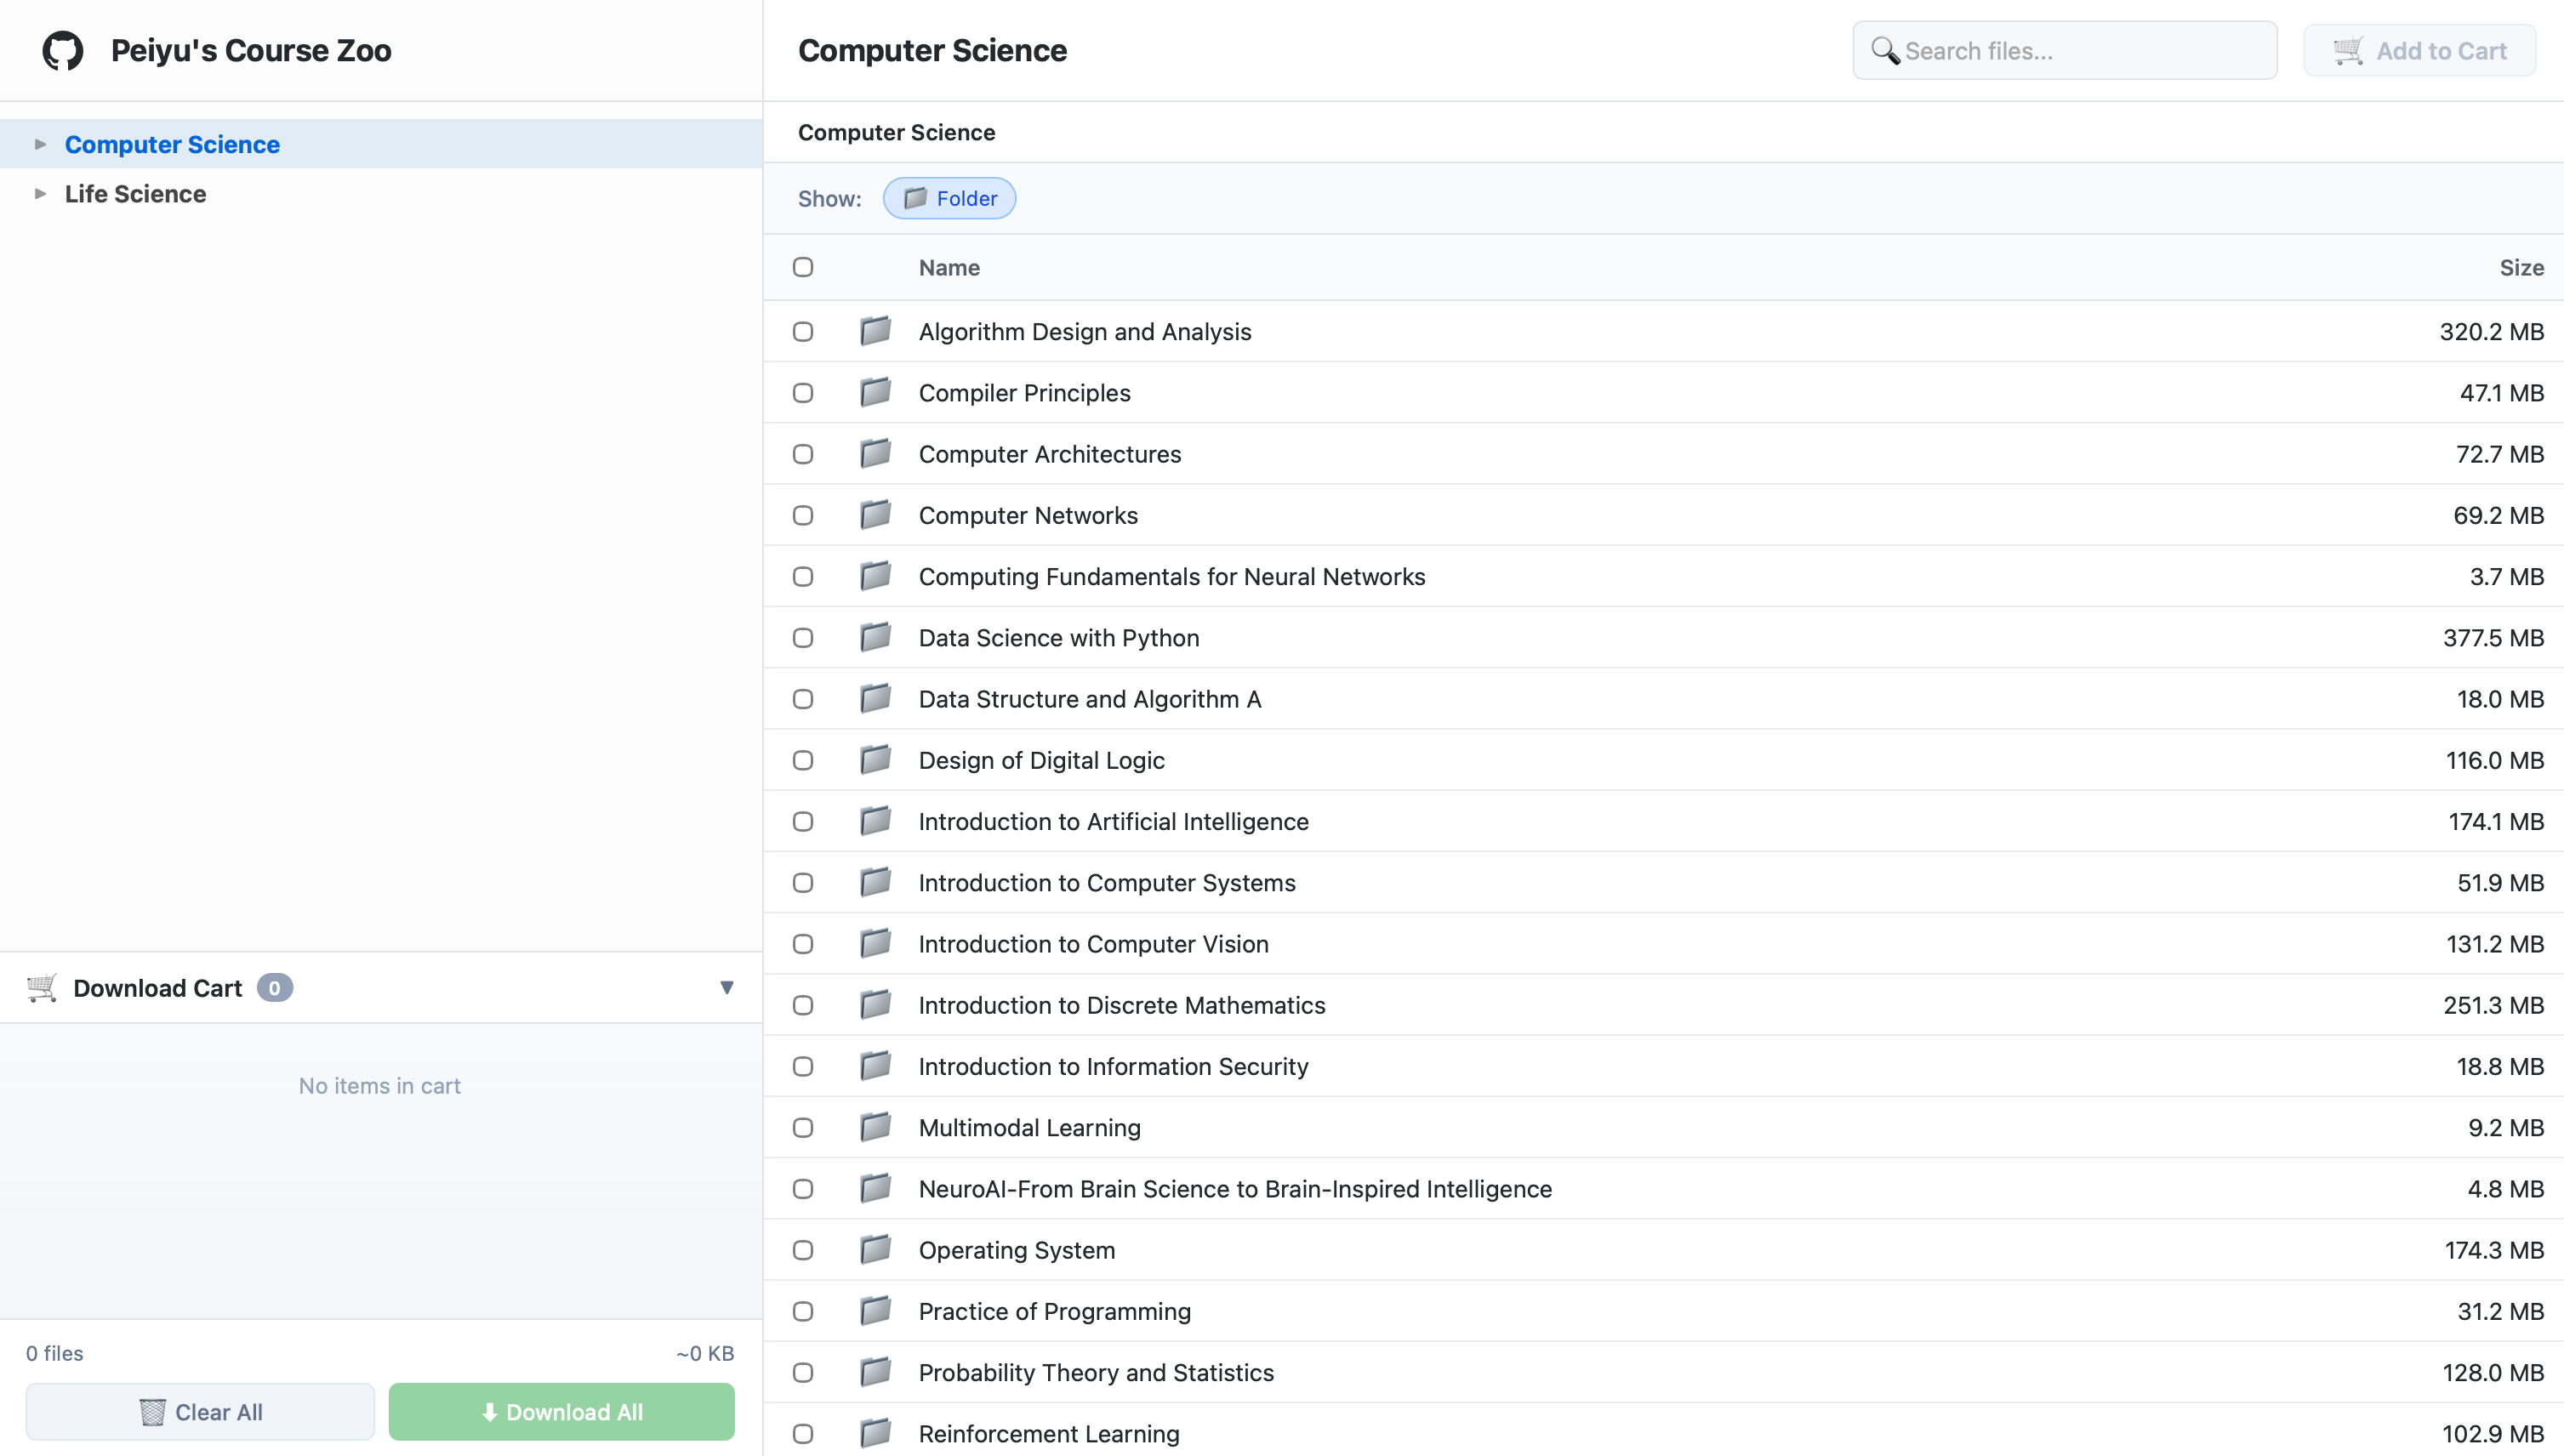Select Life Science in sidebar
2564x1456 pixels.
[135, 194]
